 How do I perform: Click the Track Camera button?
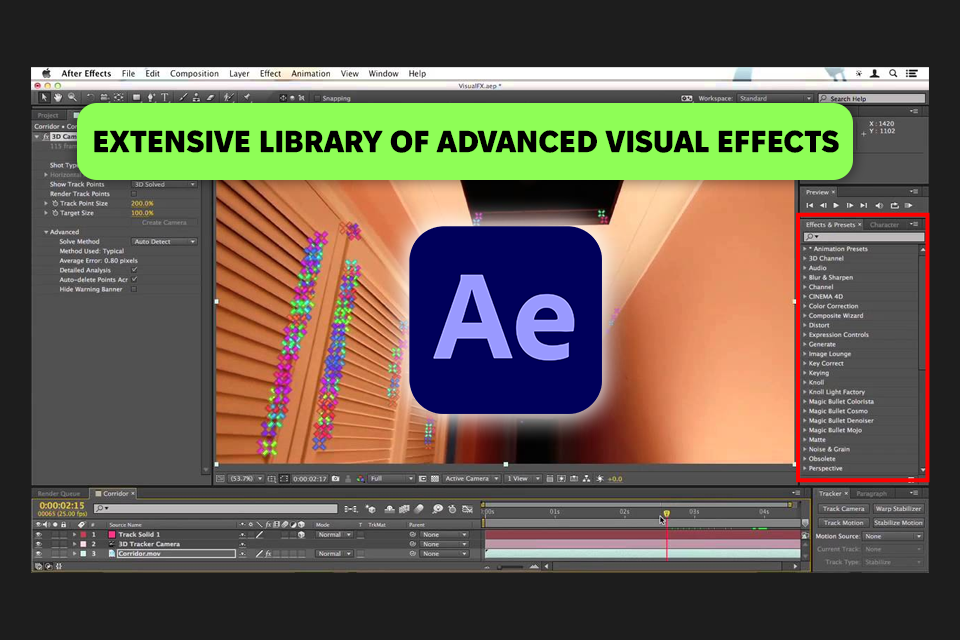tap(843, 509)
